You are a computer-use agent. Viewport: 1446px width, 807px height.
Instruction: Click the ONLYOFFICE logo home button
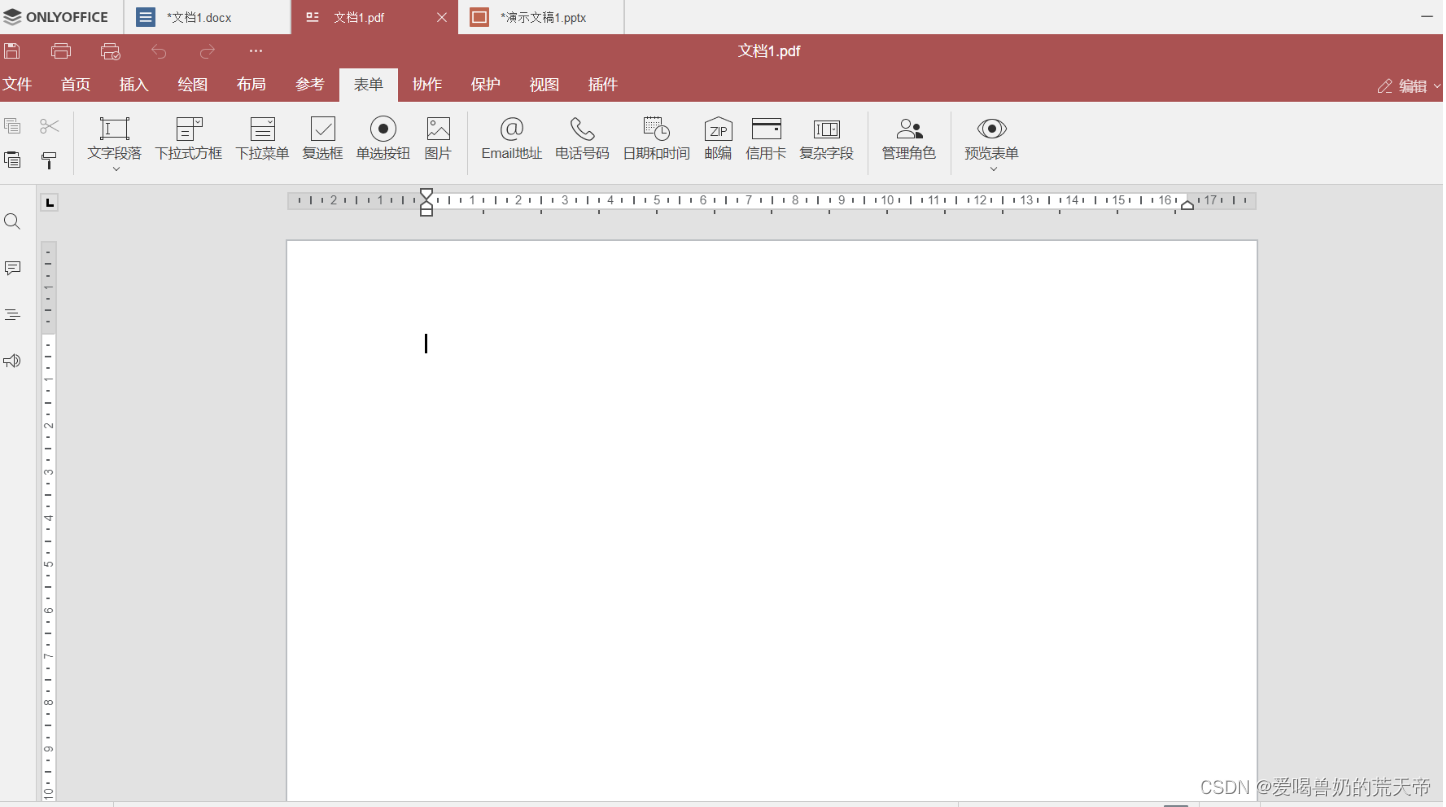56,17
